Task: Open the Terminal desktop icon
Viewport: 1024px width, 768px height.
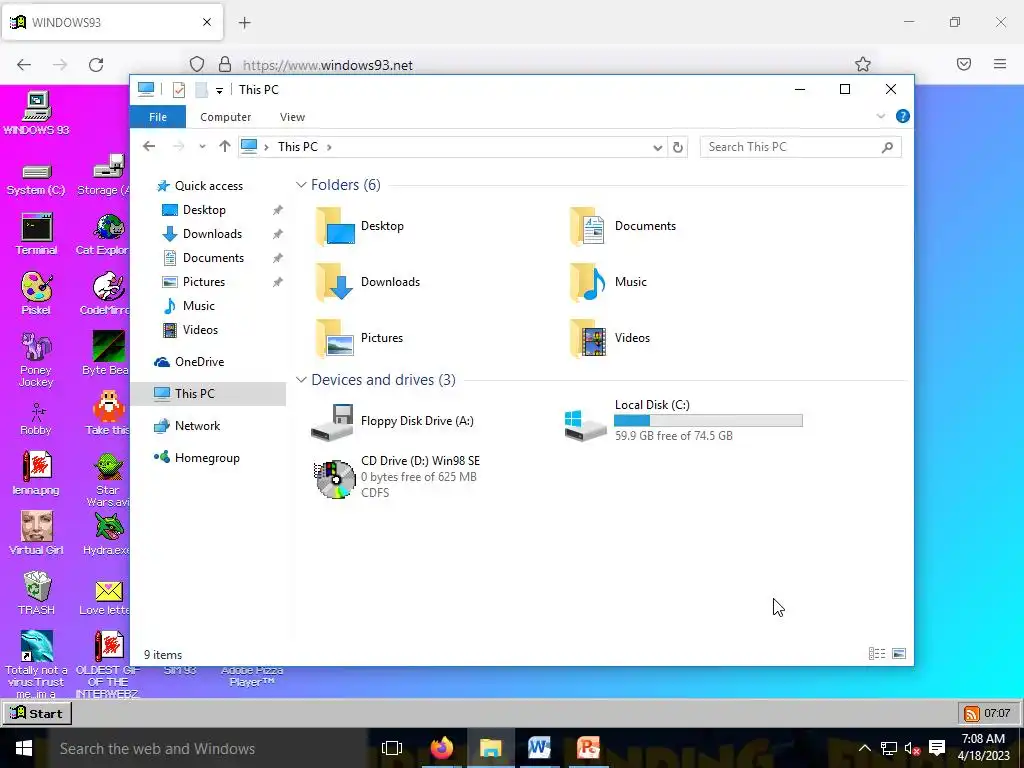Action: [37, 234]
